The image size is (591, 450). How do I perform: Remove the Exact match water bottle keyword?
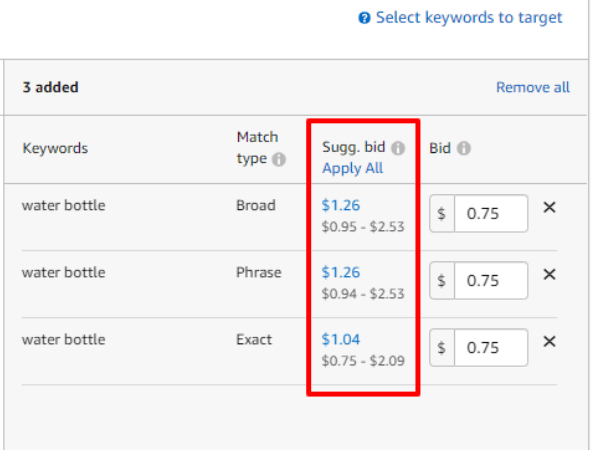click(550, 341)
